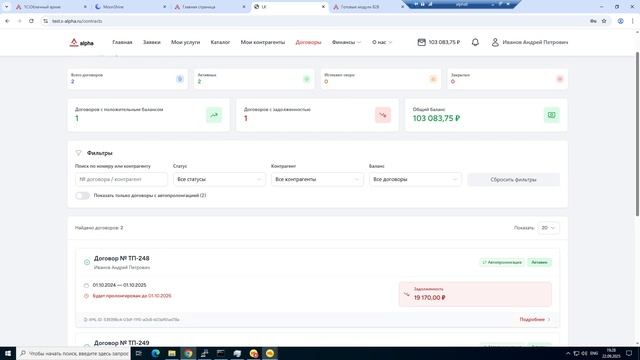Click the red downward trend icon in debt card

point(383,115)
